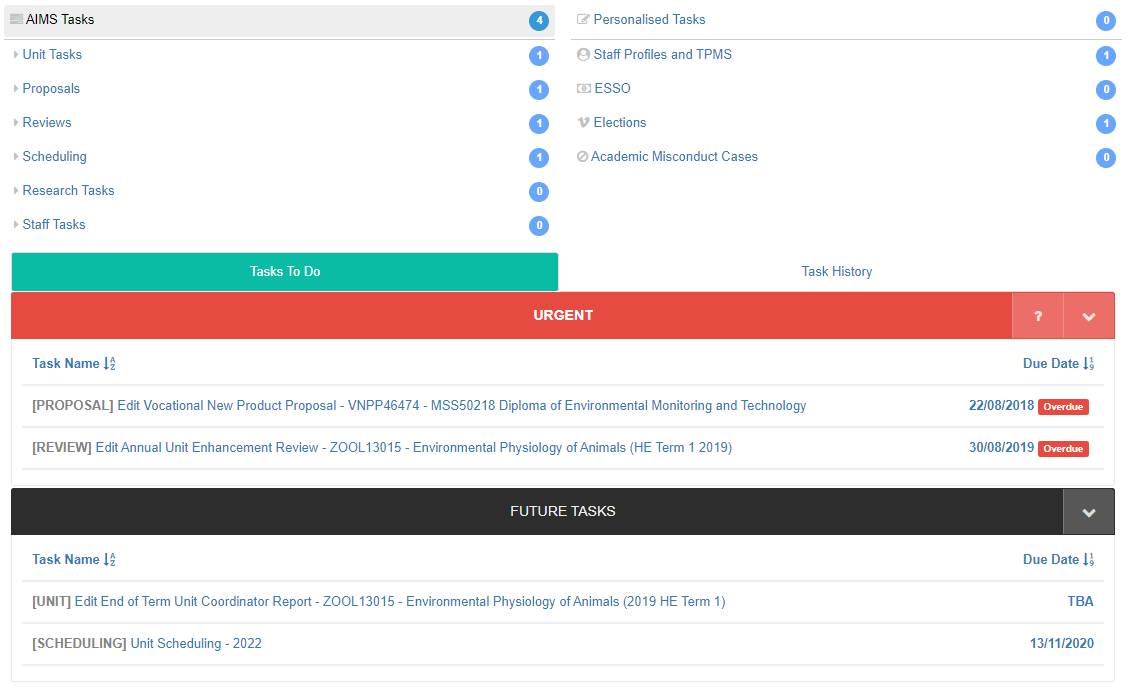Click the Personalised Tasks edit icon
This screenshot has height=692, width=1128.
583,20
